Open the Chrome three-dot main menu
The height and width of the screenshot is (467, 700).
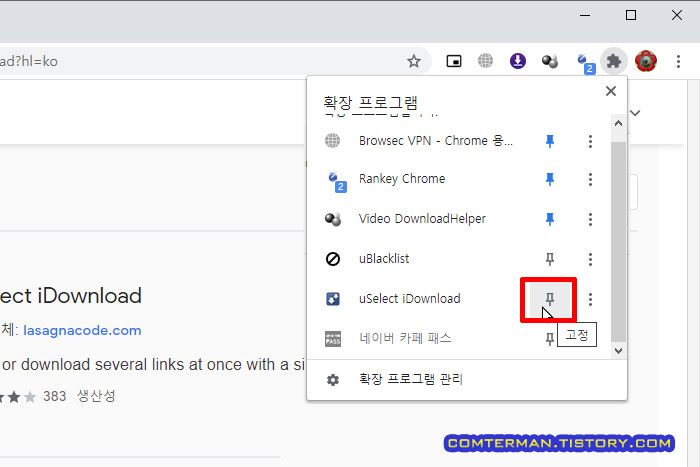(678, 61)
